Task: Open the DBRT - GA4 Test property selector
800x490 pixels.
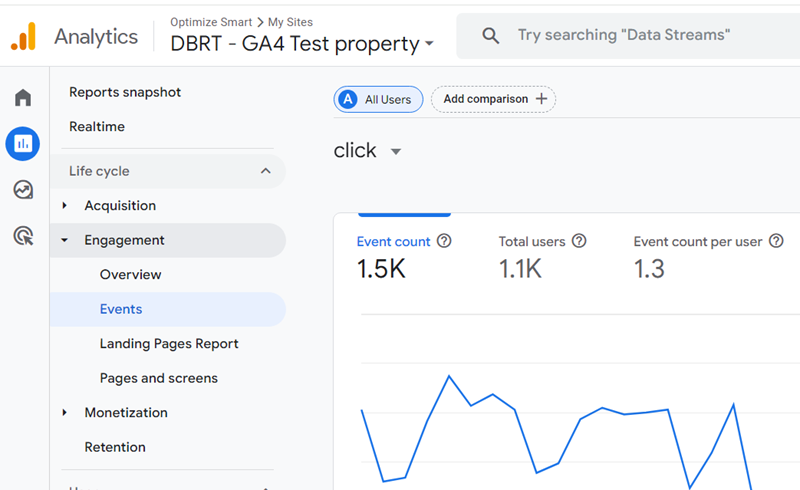Action: coord(302,44)
